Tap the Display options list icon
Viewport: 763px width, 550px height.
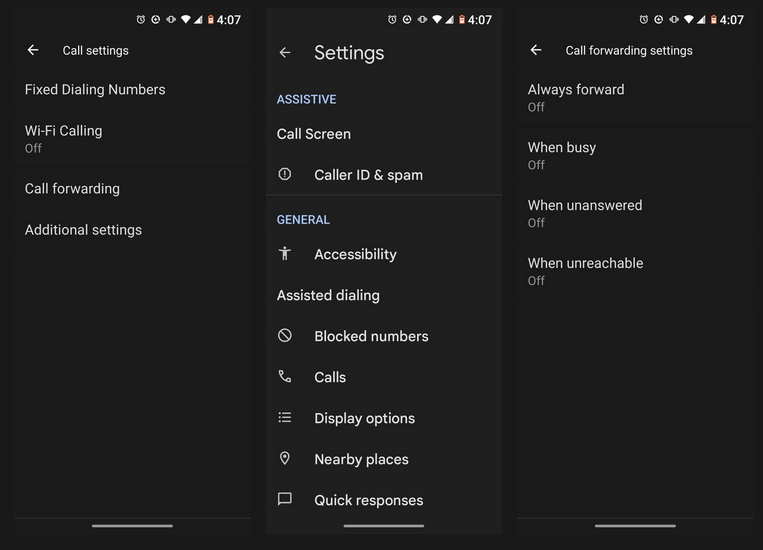coord(285,418)
